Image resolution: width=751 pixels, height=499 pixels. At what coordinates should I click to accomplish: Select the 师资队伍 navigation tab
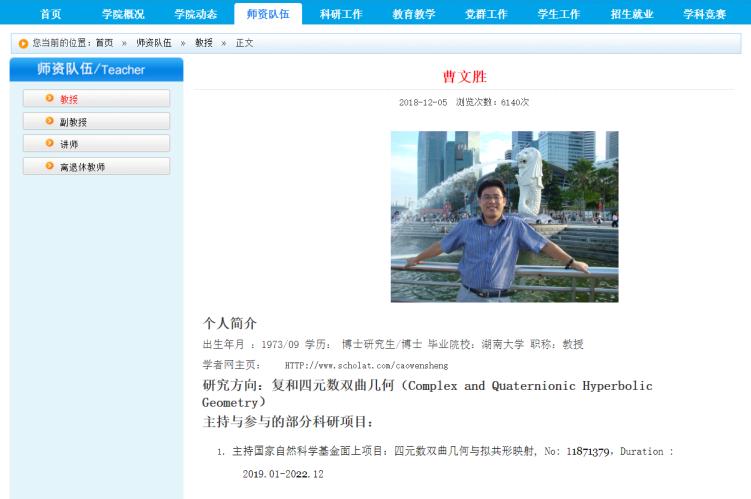pos(268,14)
